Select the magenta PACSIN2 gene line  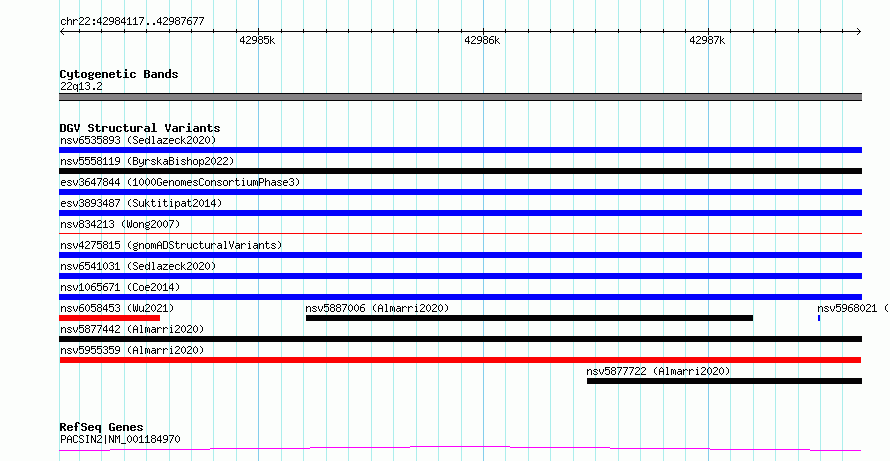[x=460, y=449]
